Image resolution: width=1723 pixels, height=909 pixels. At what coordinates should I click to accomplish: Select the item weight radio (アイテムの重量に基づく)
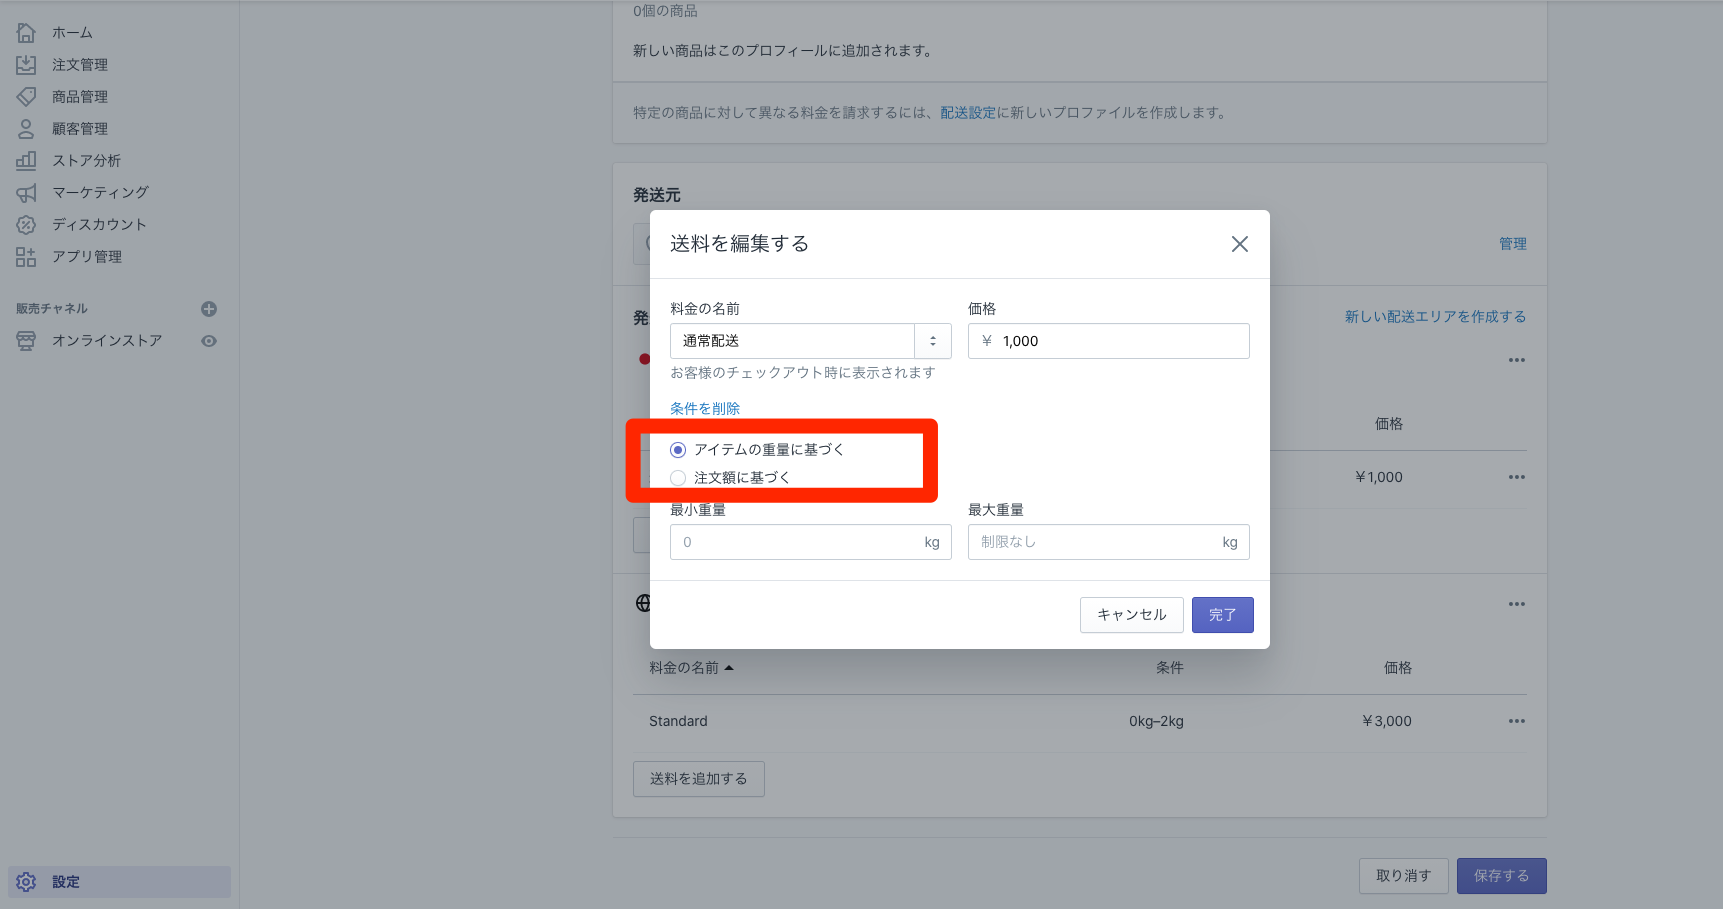(678, 450)
